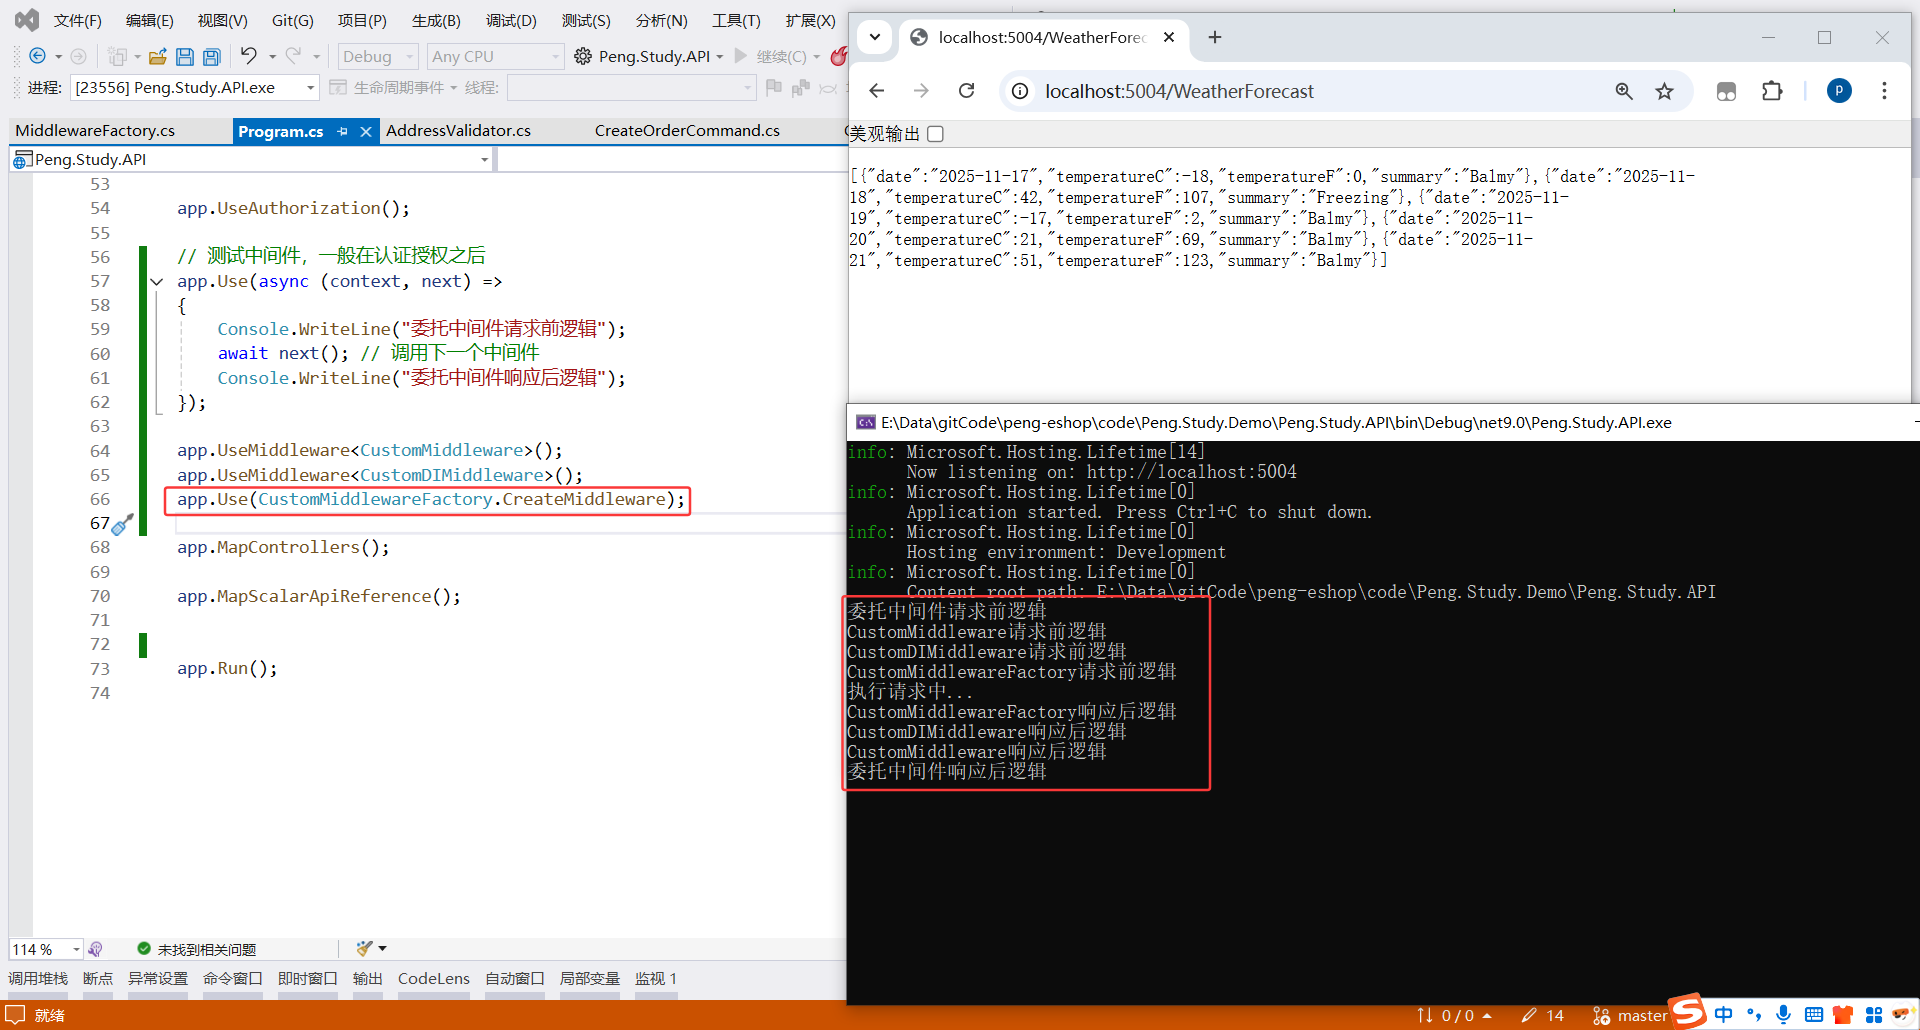
Task: Go back in the browser window
Action: (x=877, y=91)
